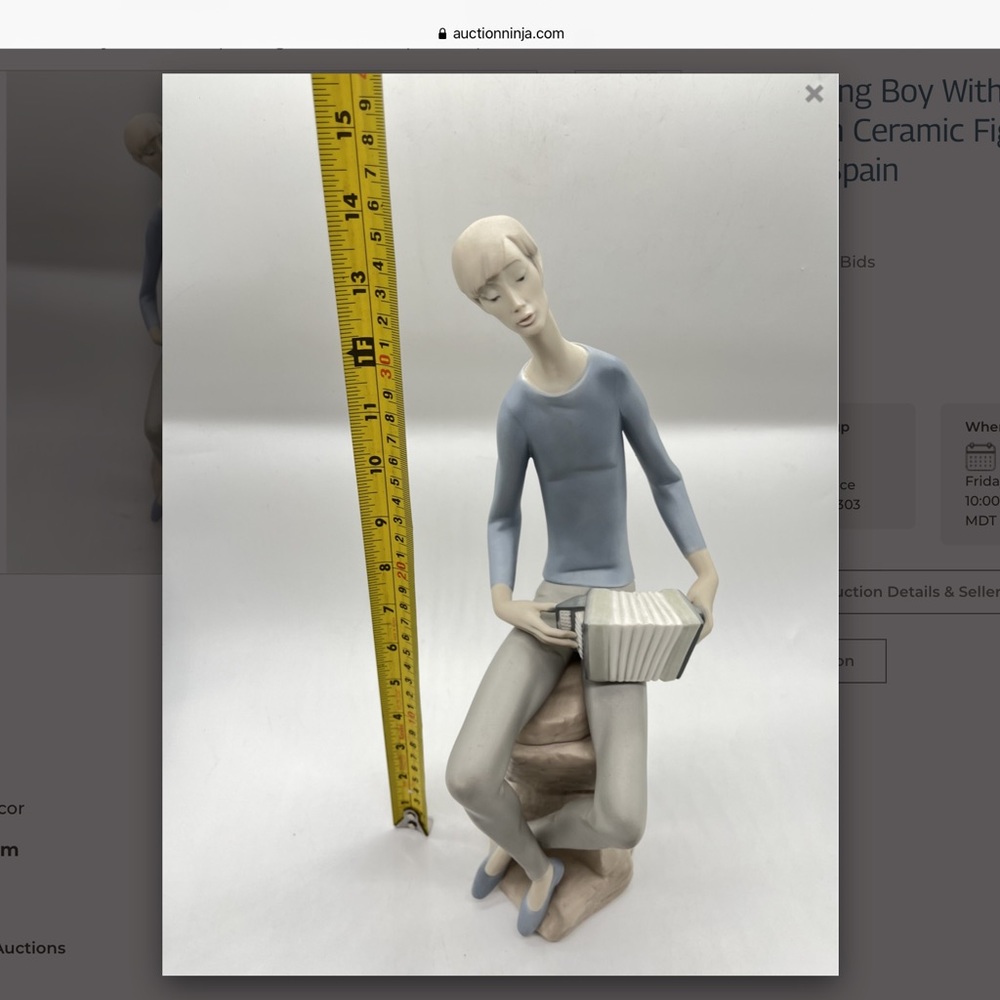Screen dimensions: 1000x1000
Task: Click the outlined button ending in 'on'
Action: [x=862, y=661]
